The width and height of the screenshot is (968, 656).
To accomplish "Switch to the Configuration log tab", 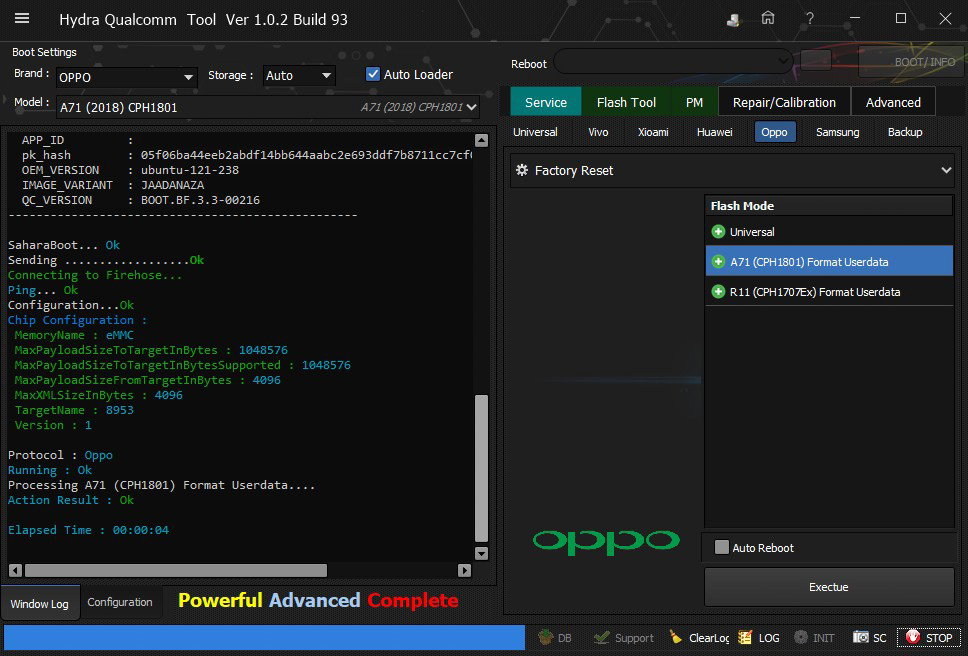I will tap(120, 602).
